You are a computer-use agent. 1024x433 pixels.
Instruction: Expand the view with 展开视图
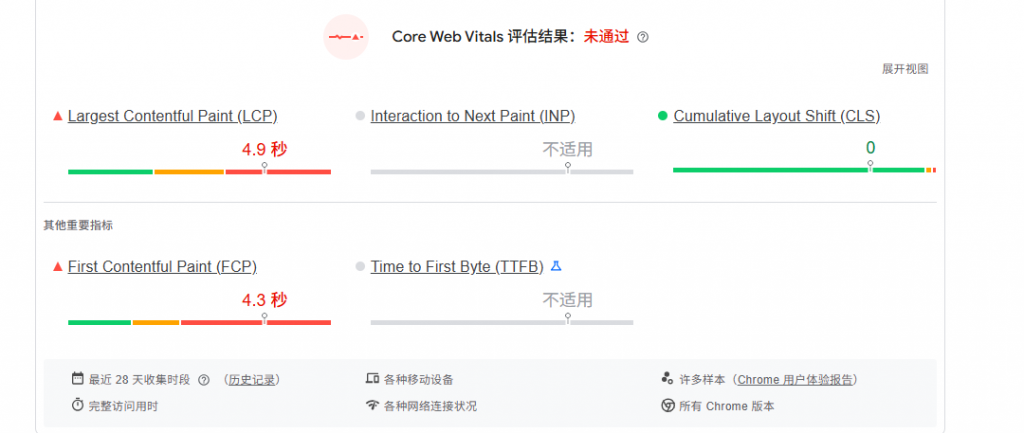pos(905,69)
